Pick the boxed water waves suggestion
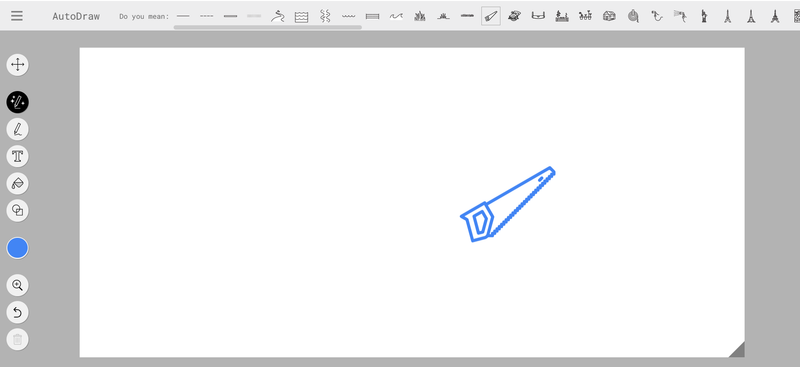This screenshot has height=367, width=800. [302, 16]
